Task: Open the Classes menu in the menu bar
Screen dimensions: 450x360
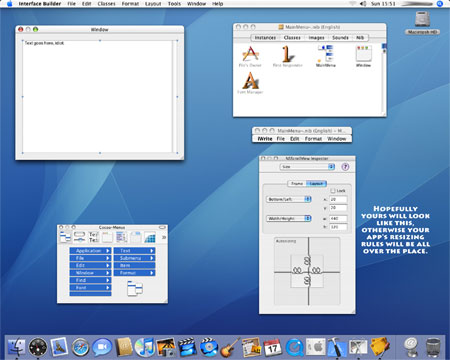Action: (106, 4)
